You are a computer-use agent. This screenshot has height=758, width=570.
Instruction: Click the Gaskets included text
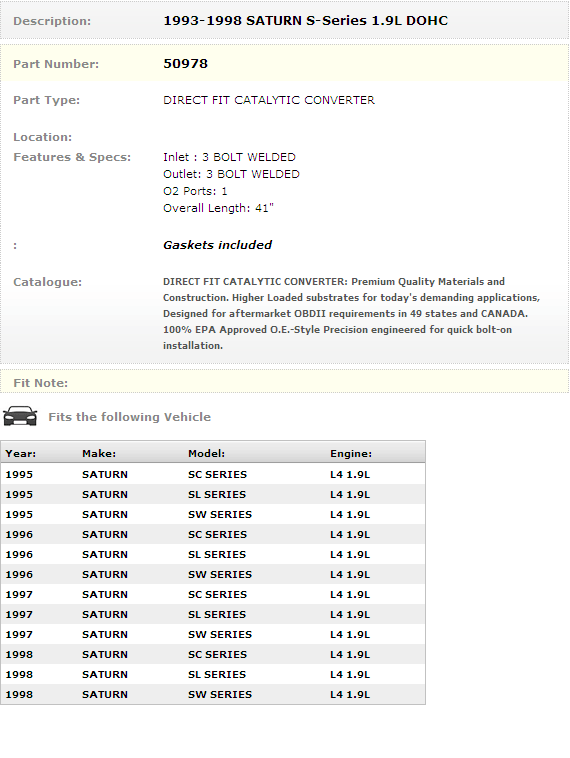(x=218, y=245)
